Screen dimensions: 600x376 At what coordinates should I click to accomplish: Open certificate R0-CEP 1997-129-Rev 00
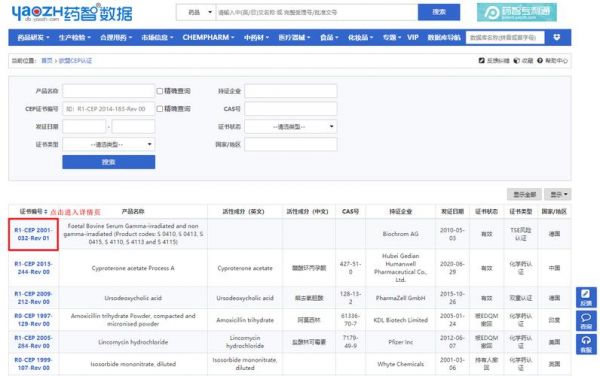click(x=33, y=320)
